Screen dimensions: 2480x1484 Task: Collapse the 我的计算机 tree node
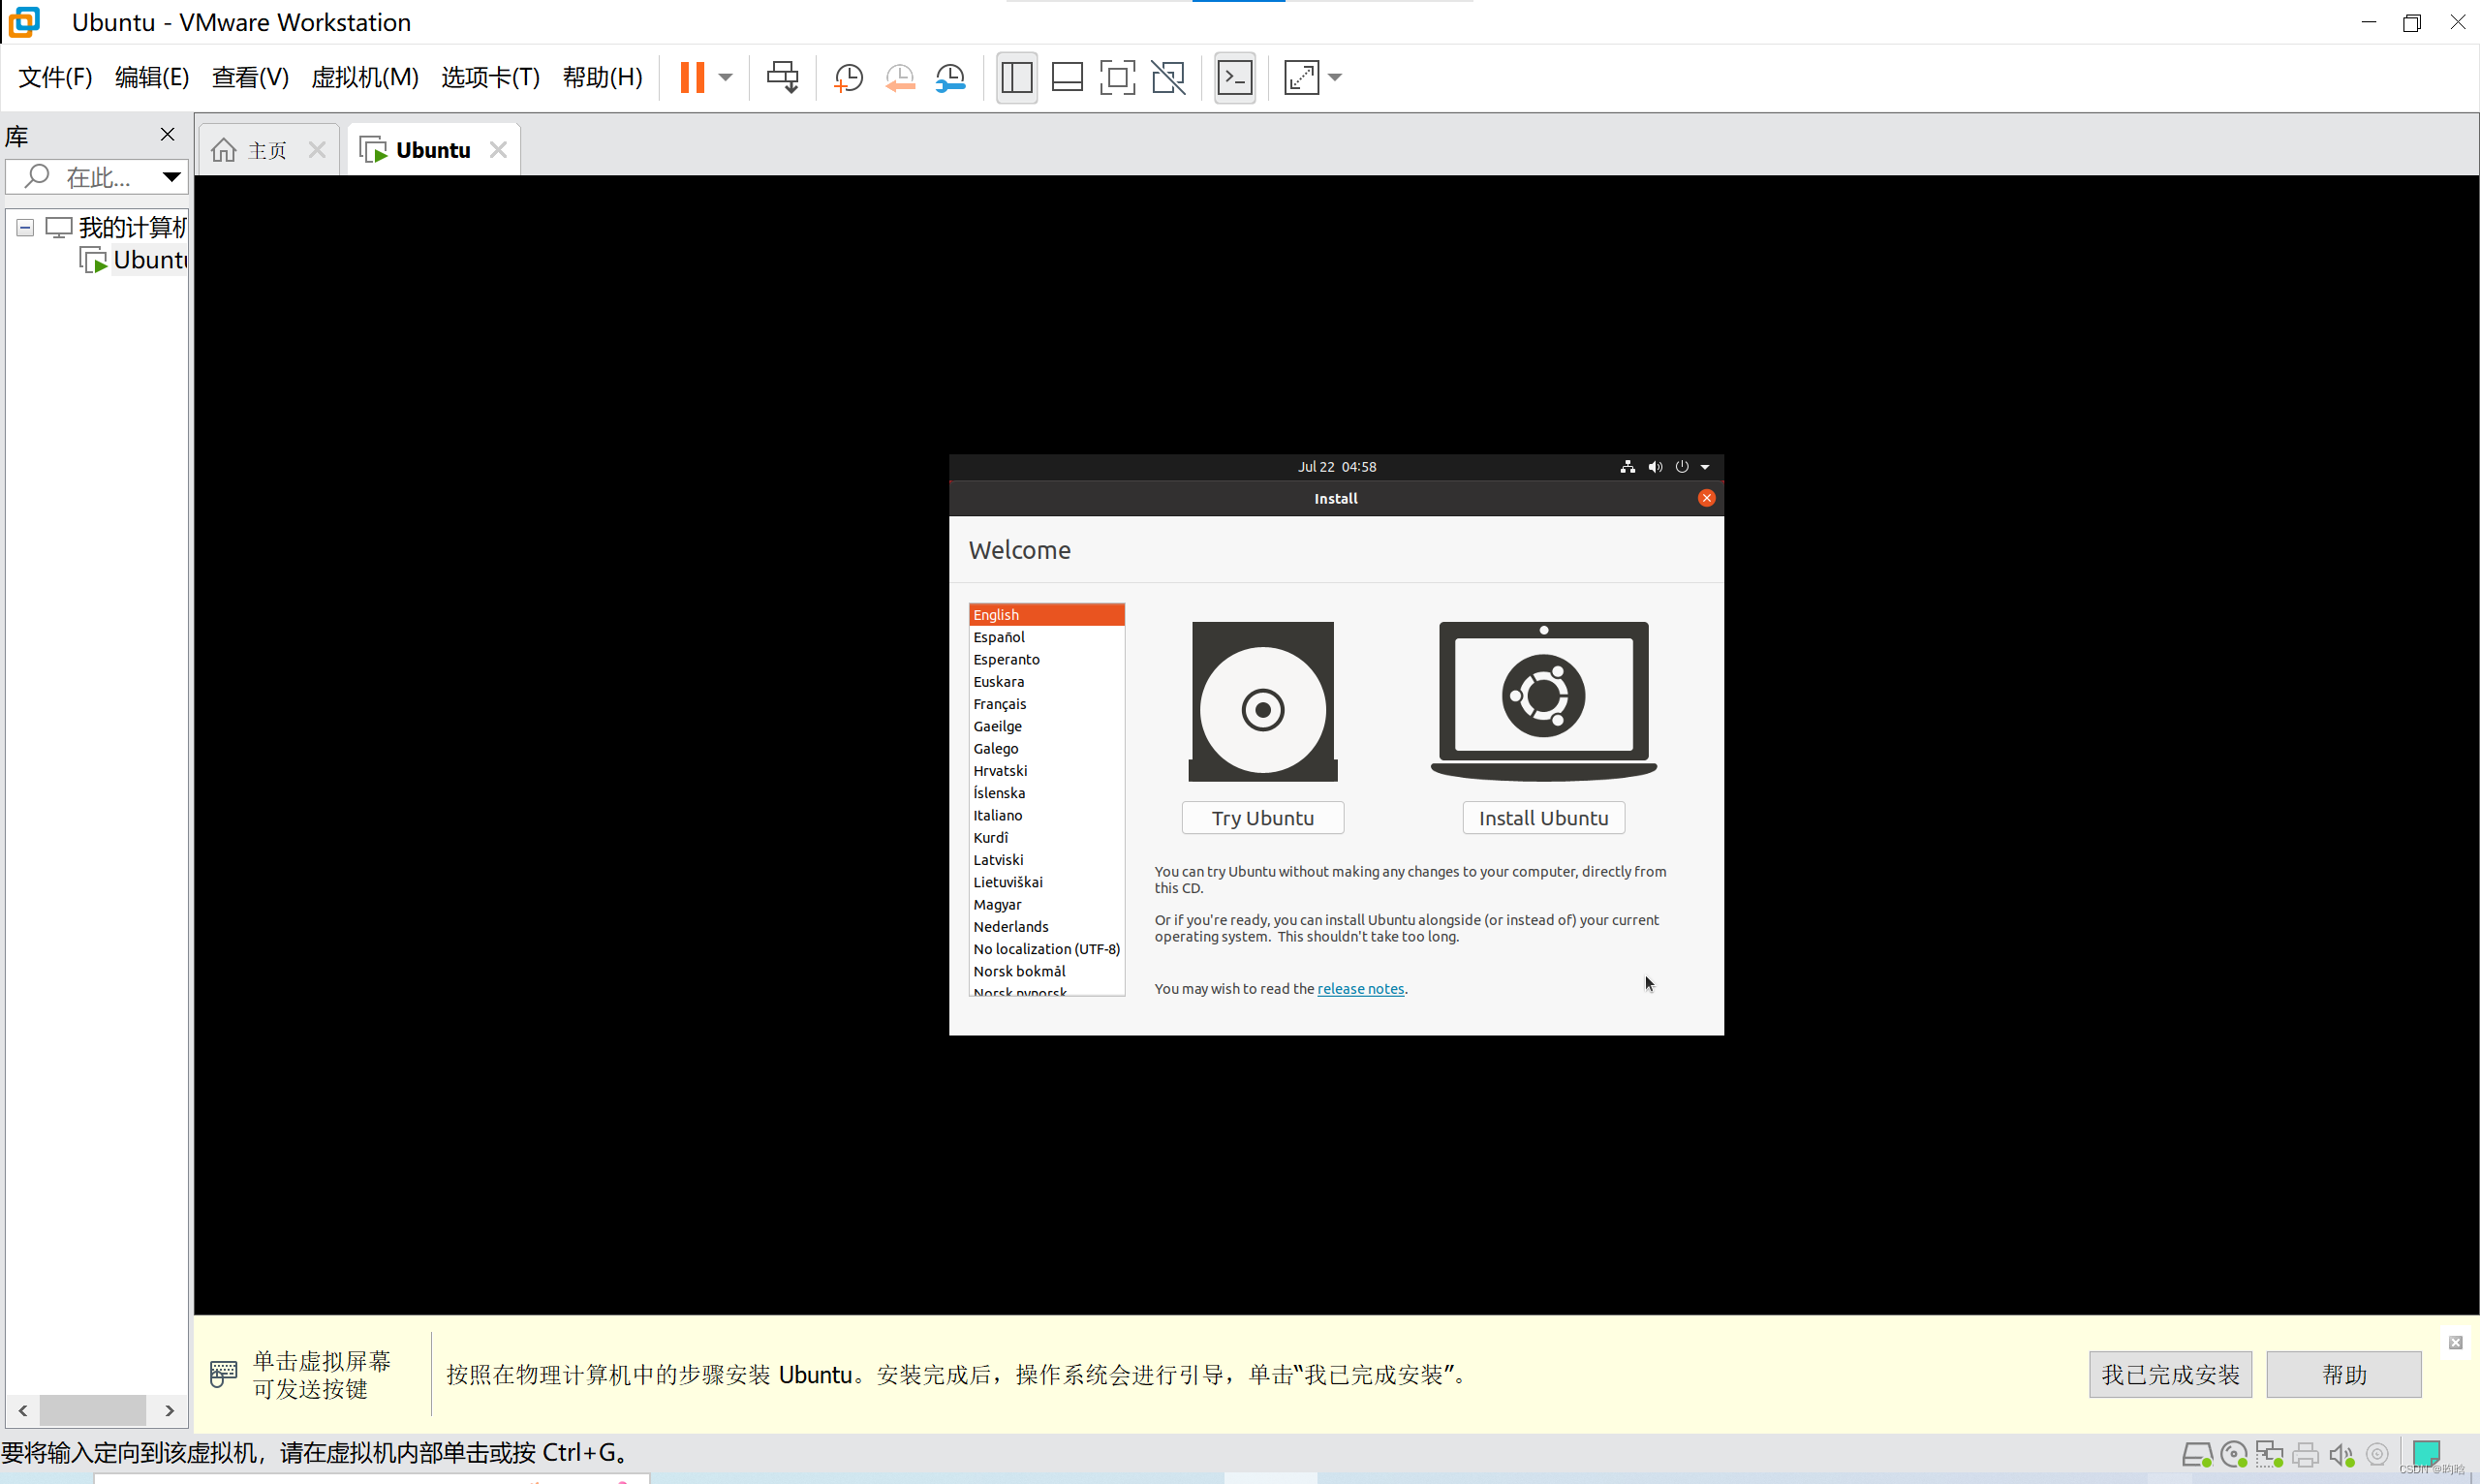point(24,227)
